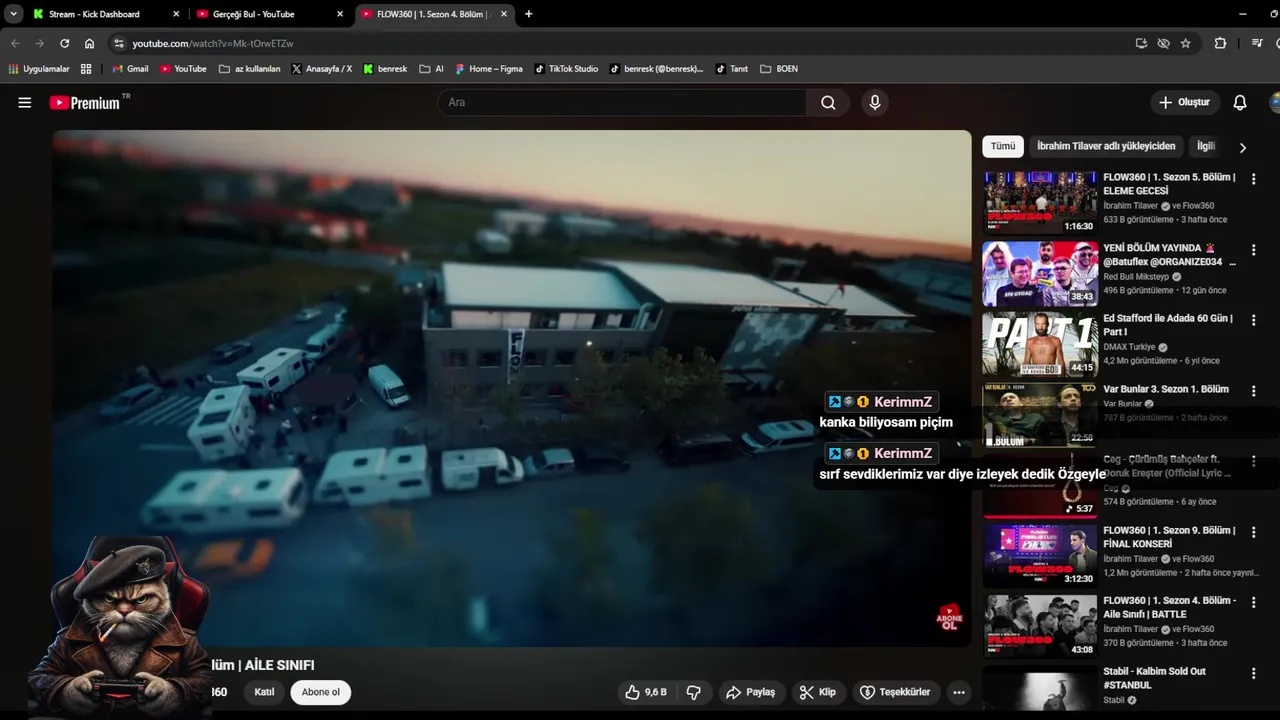This screenshot has width=1280, height=720.
Task: Open more actions three-dot menu under video
Action: click(959, 692)
